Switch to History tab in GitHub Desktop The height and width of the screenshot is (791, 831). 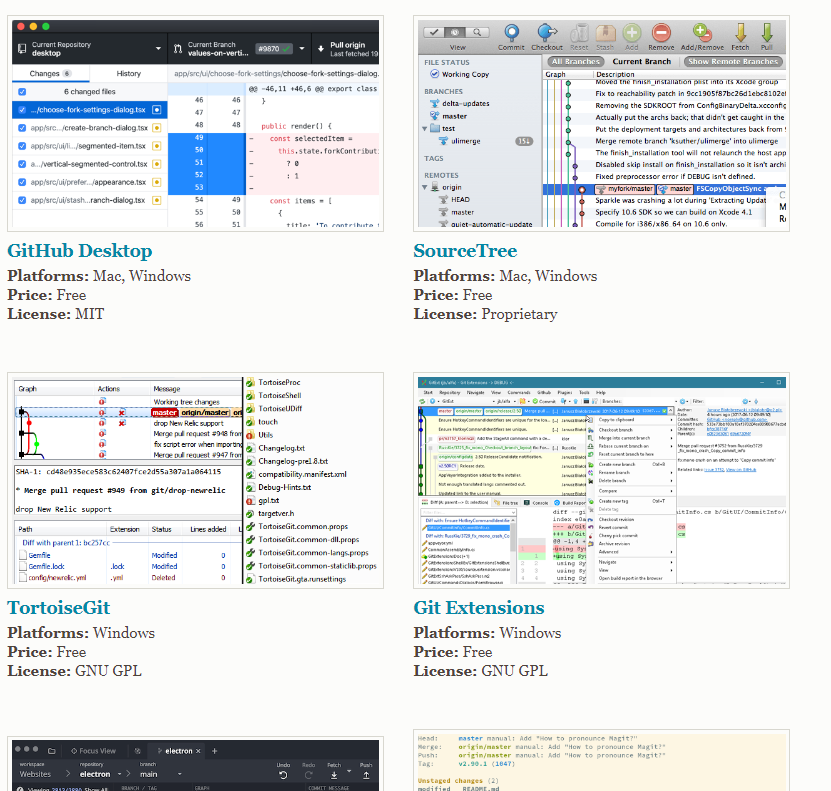[x=128, y=73]
